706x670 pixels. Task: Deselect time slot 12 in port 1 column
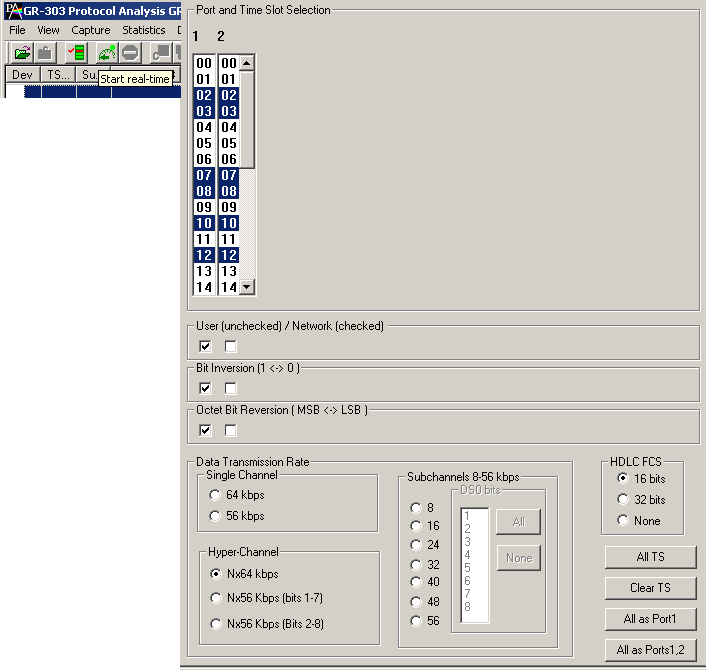(204, 255)
